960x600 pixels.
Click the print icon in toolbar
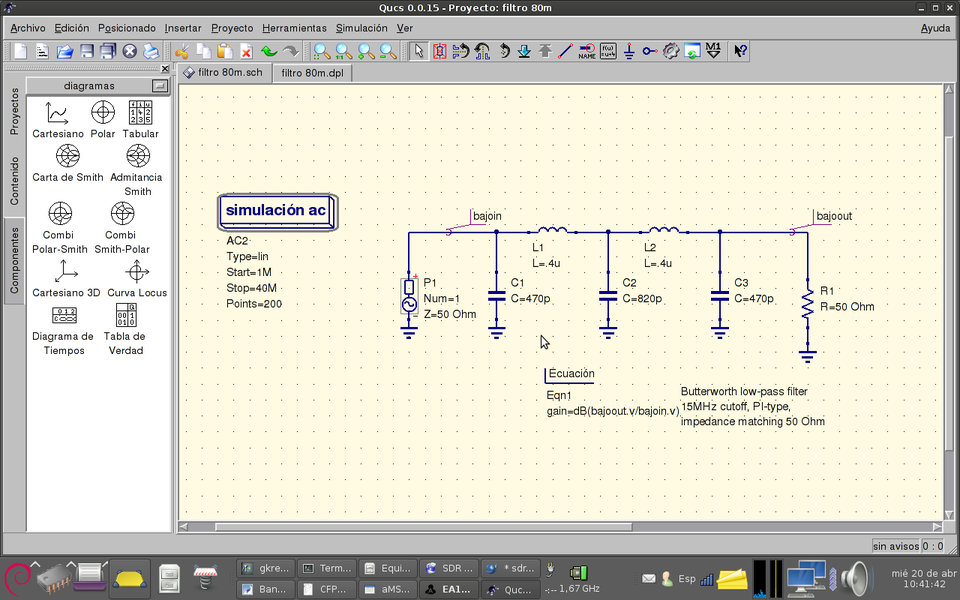tap(151, 50)
